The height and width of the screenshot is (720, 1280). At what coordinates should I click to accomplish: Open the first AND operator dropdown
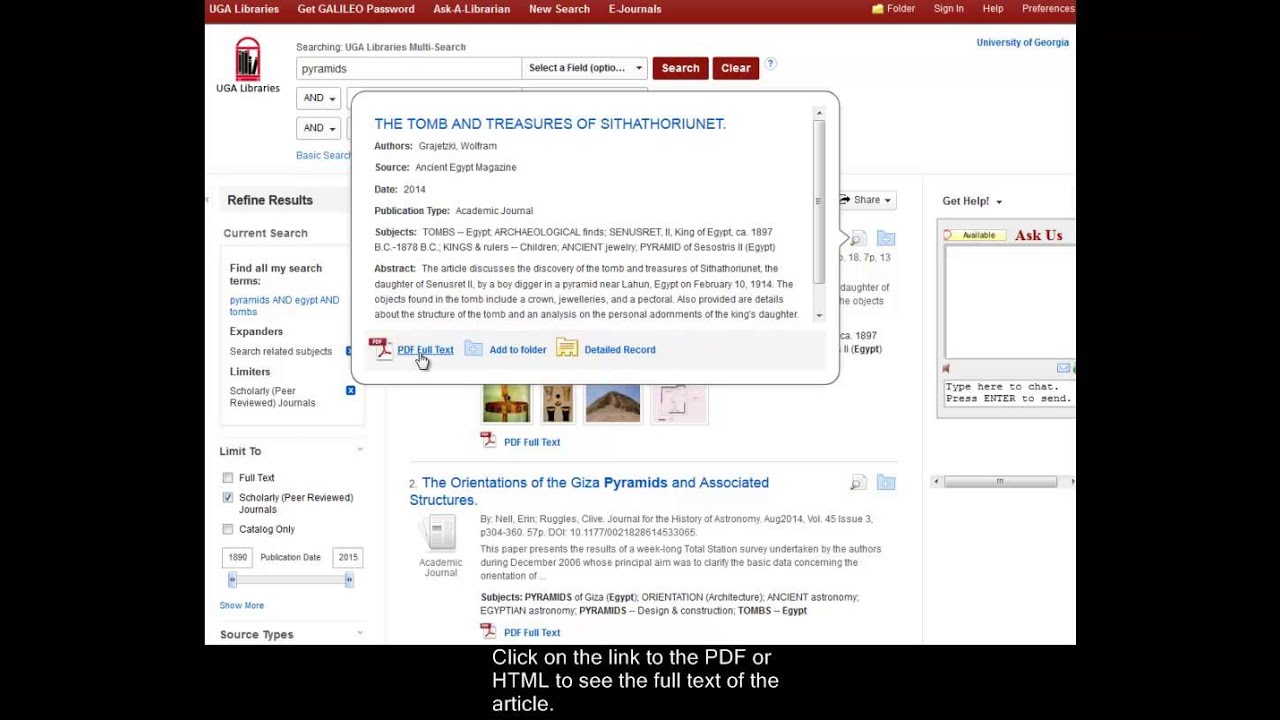(319, 98)
